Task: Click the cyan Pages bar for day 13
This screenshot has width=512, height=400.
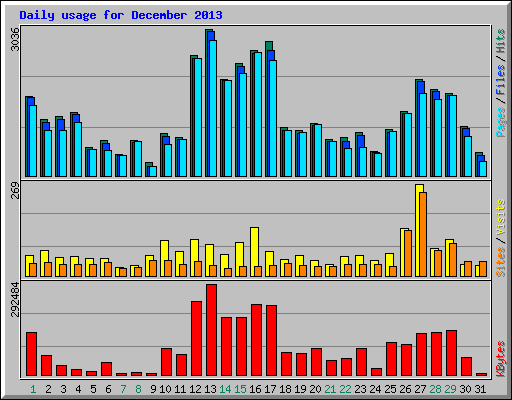Action: point(213,108)
